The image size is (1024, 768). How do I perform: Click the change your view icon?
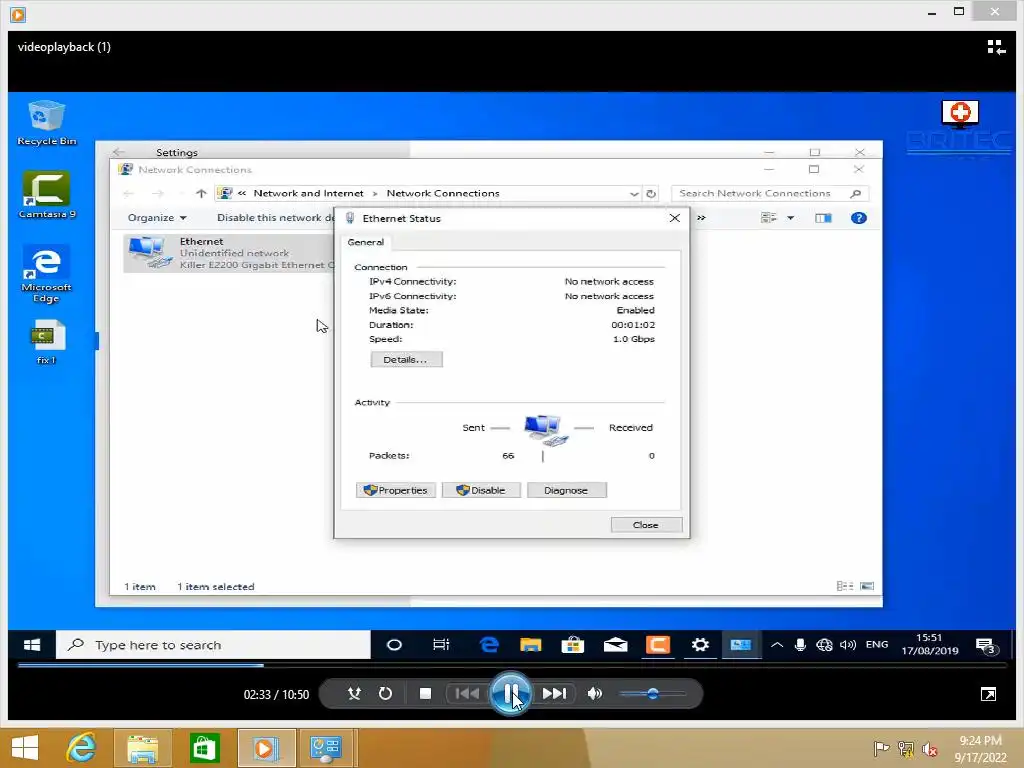769,218
